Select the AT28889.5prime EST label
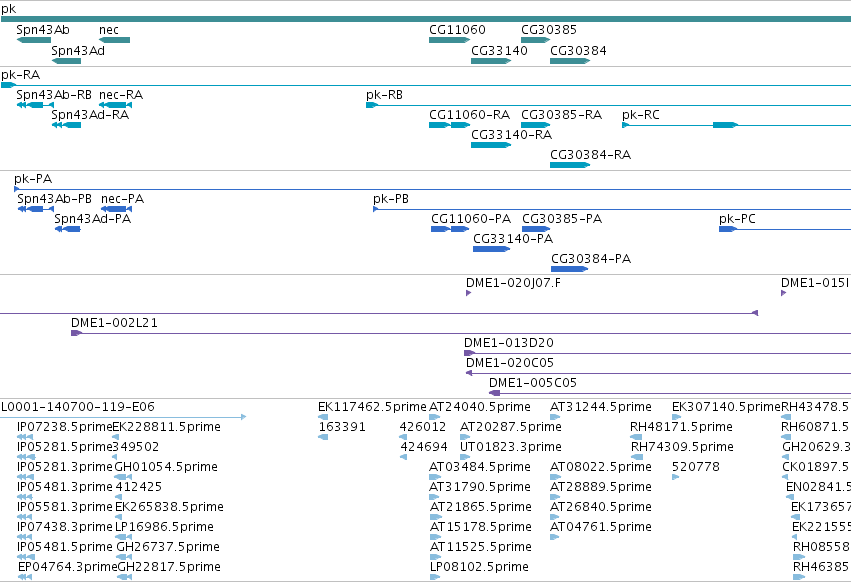 click(601, 488)
